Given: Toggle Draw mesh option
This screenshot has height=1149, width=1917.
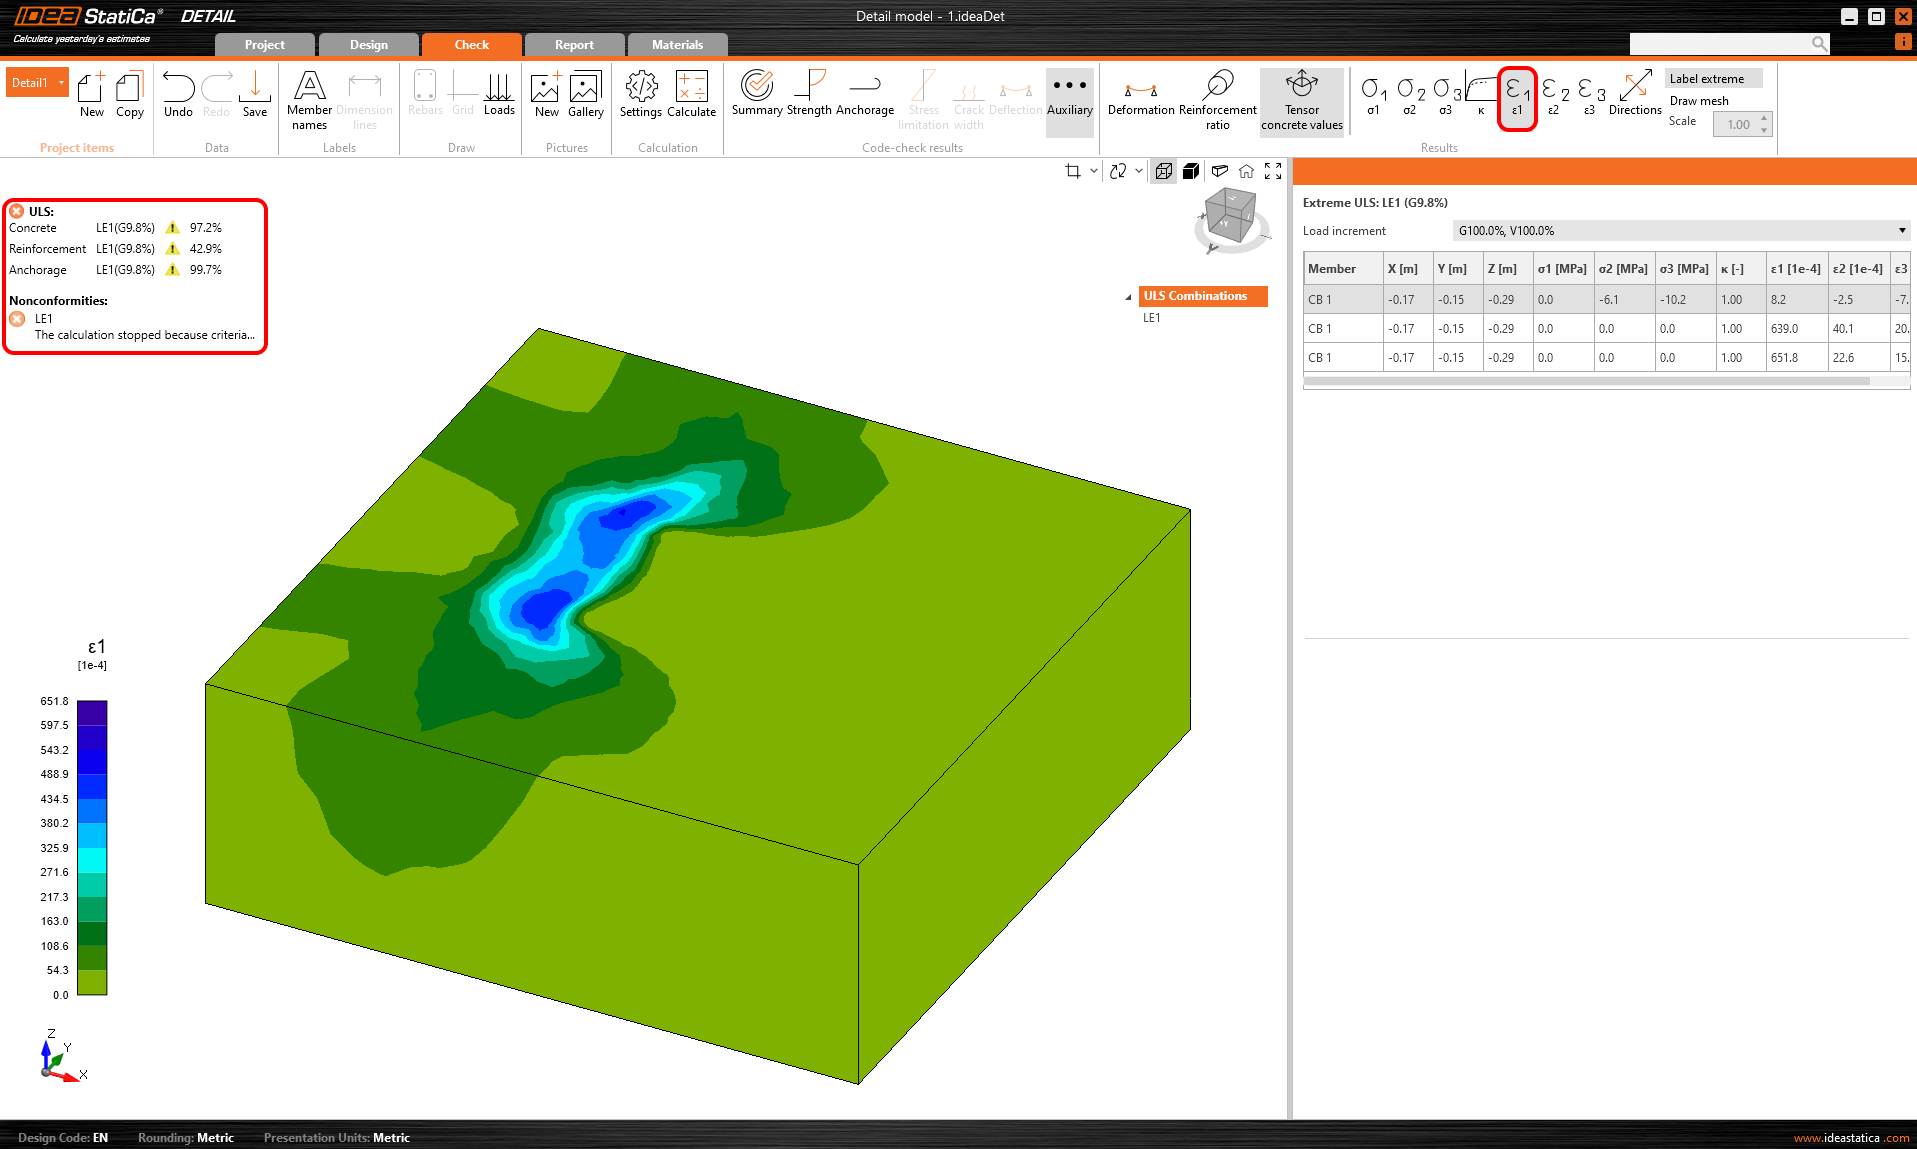Looking at the screenshot, I should pos(1698,101).
